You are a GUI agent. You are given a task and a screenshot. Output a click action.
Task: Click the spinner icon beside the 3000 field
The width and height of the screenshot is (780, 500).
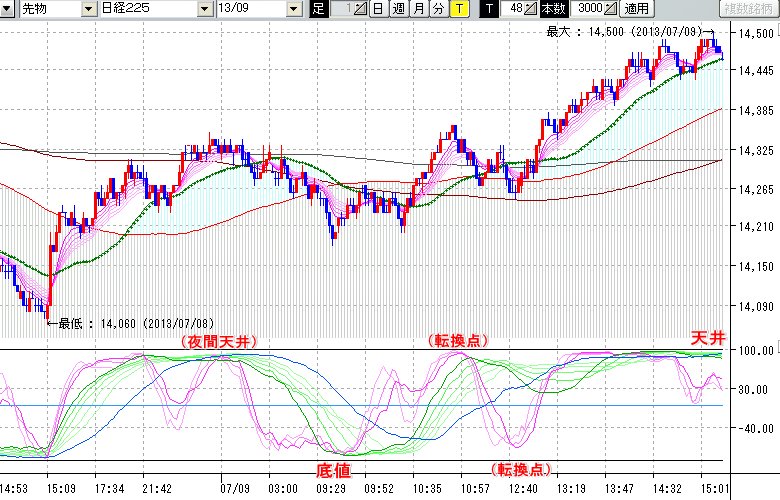(611, 9)
